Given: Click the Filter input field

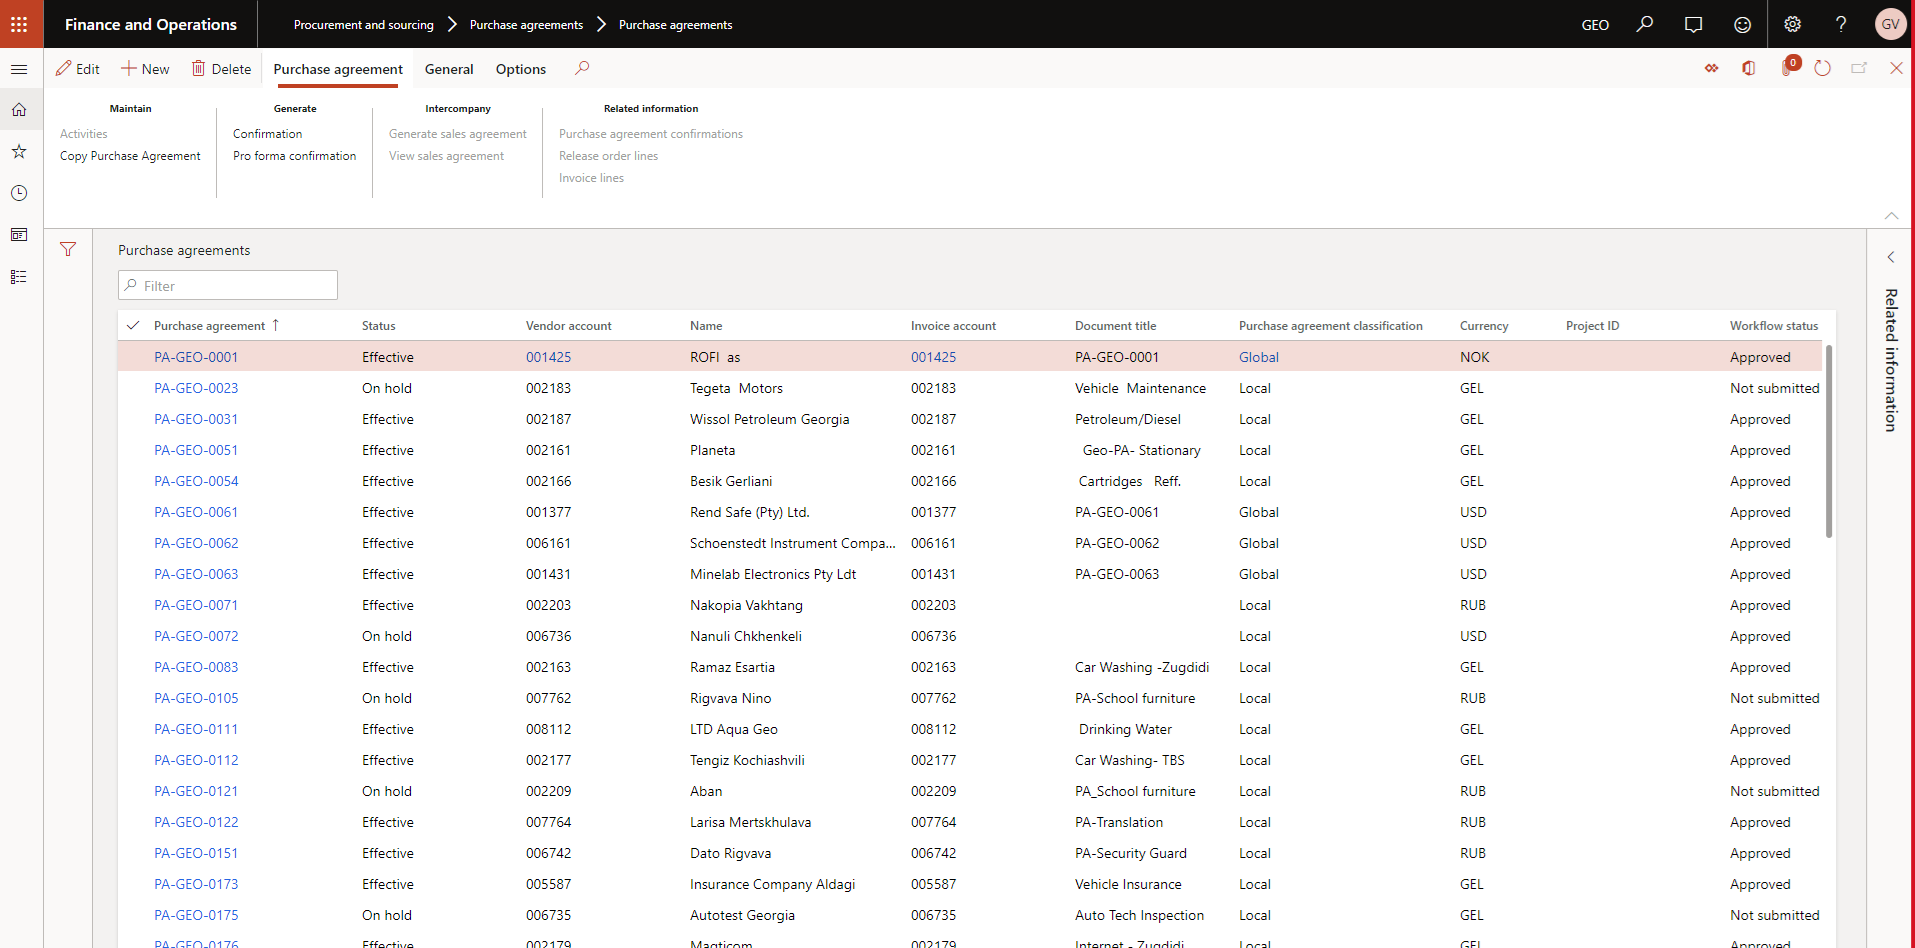Looking at the screenshot, I should point(228,285).
